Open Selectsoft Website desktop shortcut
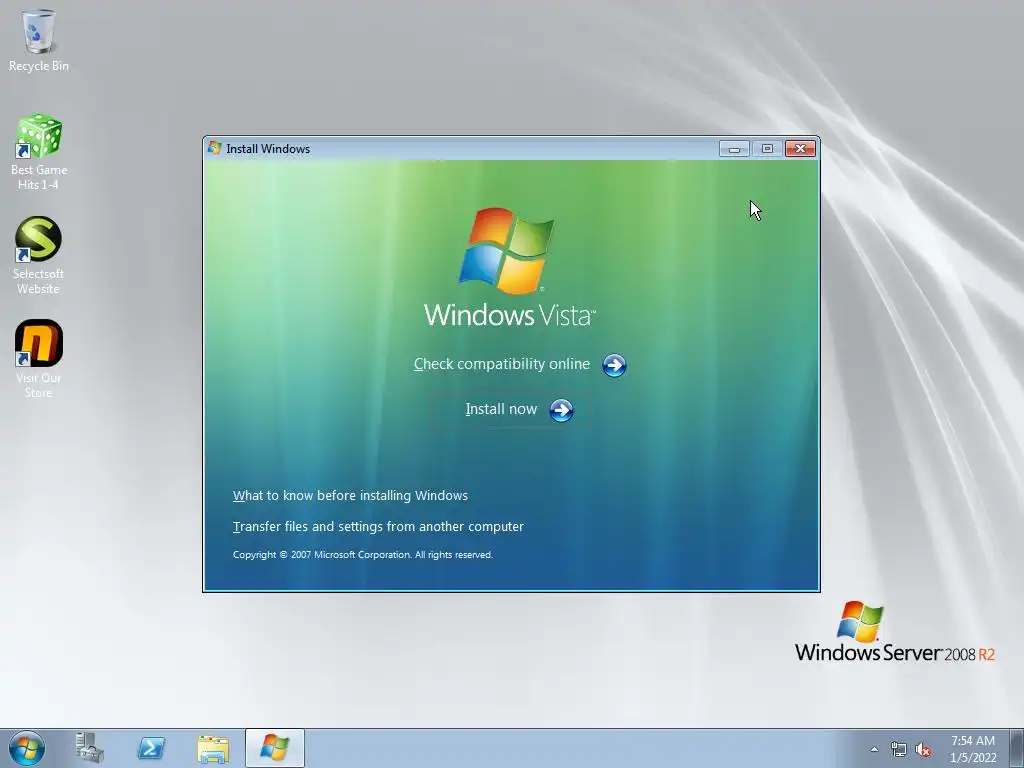The height and width of the screenshot is (768, 1024). 39,256
